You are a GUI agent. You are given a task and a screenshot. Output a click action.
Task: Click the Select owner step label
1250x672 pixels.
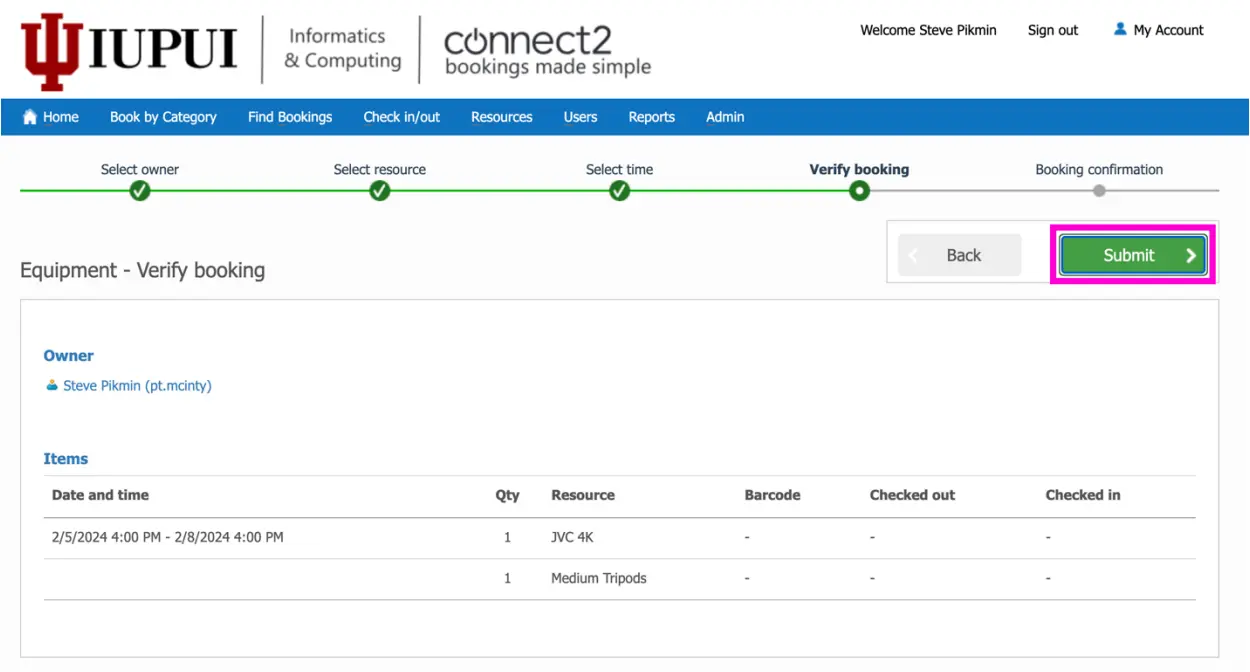[140, 169]
